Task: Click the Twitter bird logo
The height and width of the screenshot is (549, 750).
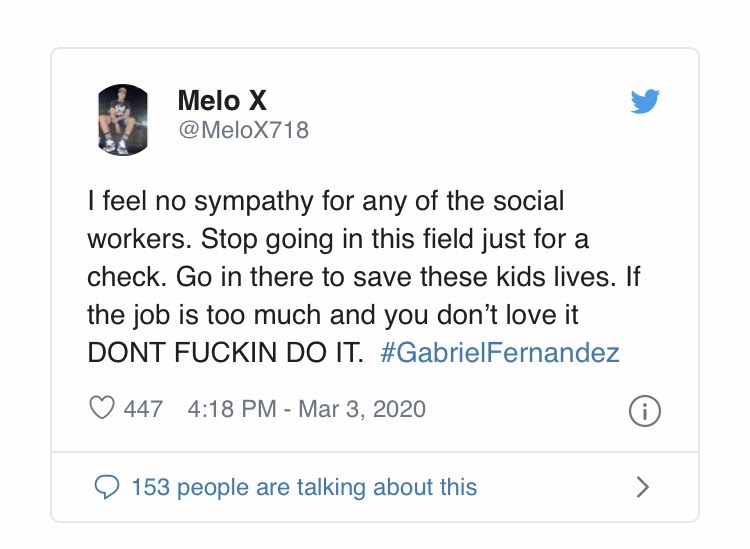Action: pos(645,102)
